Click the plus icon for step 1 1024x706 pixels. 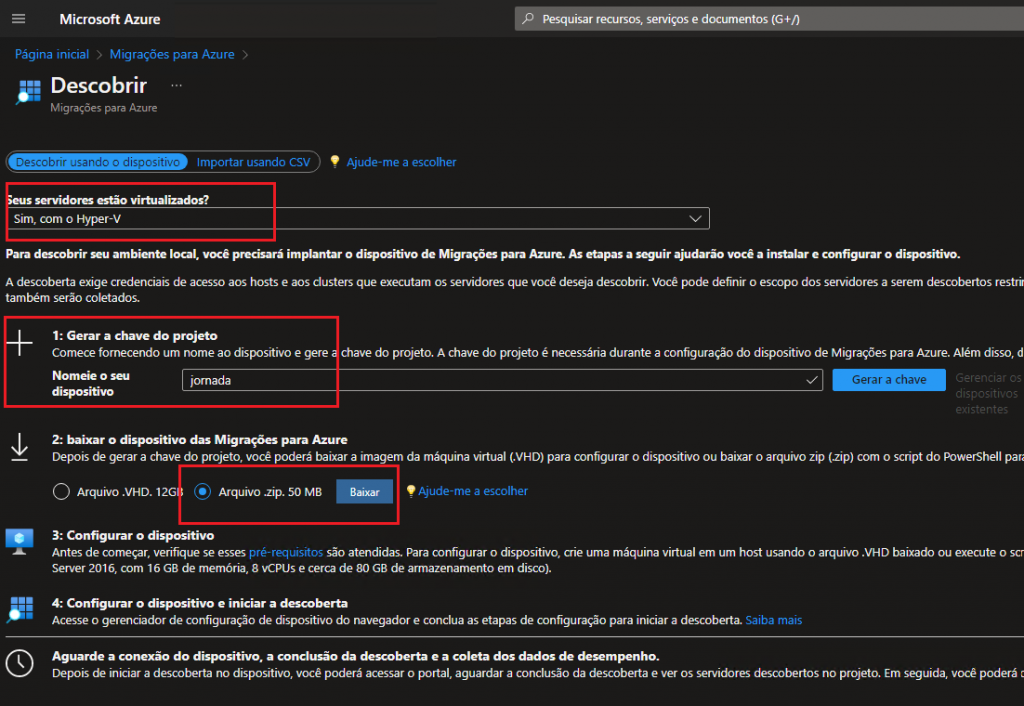20,344
